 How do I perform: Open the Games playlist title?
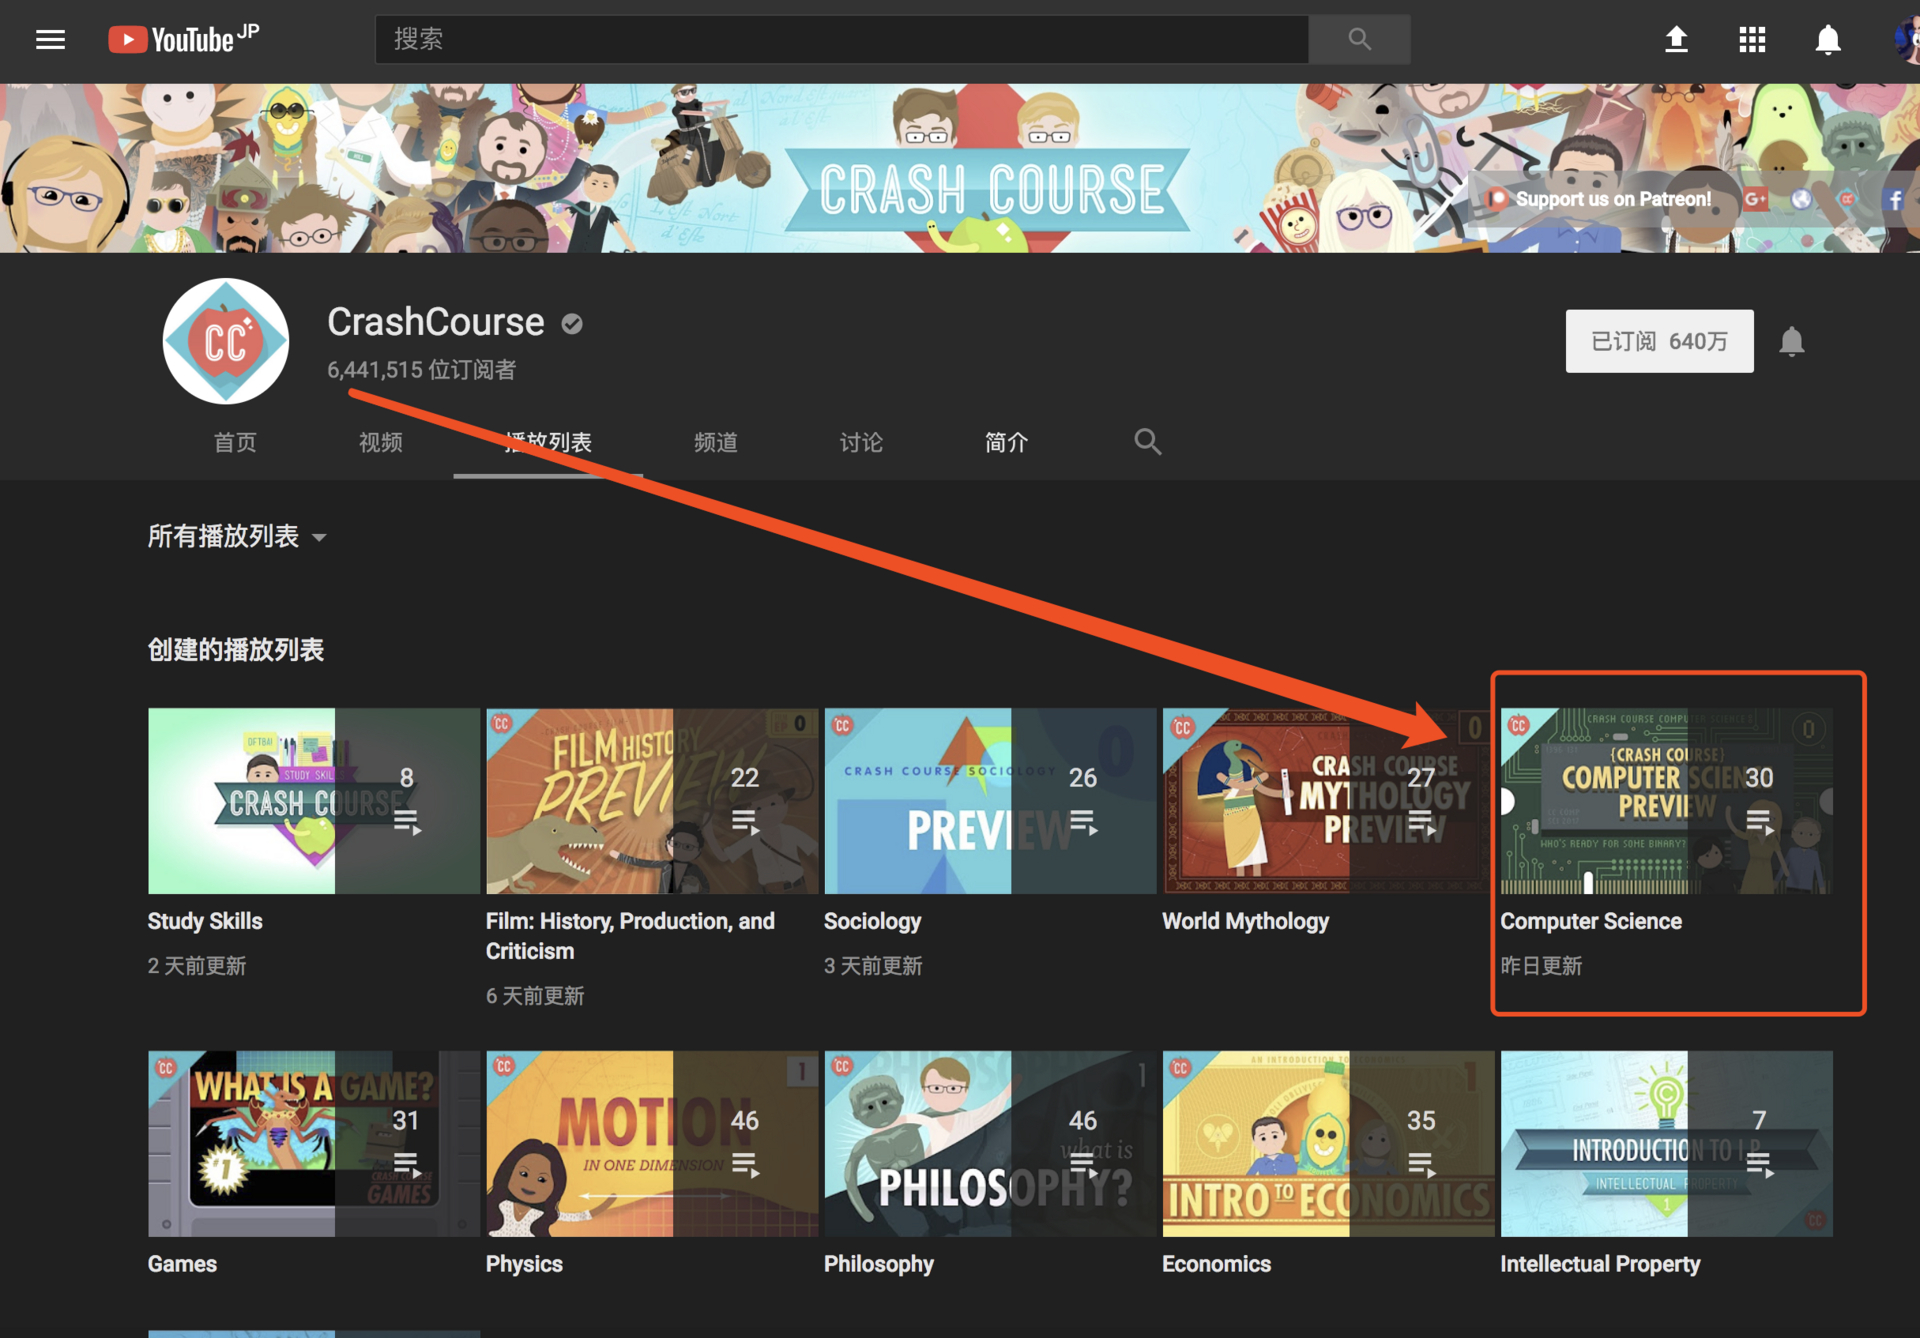[x=182, y=1264]
